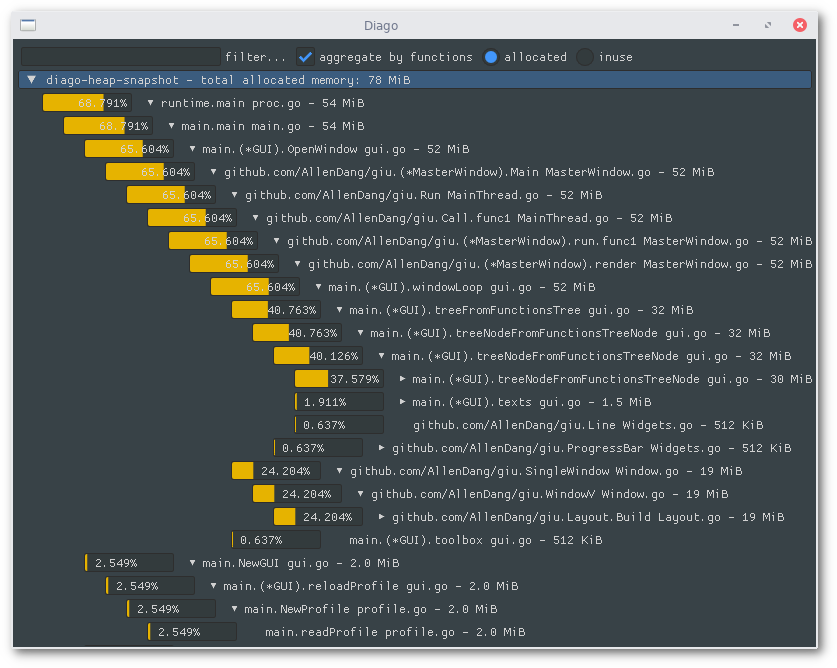Collapse main.(*GUI).reloadProfile node
The image size is (837, 668).
pyautogui.click(x=214, y=585)
